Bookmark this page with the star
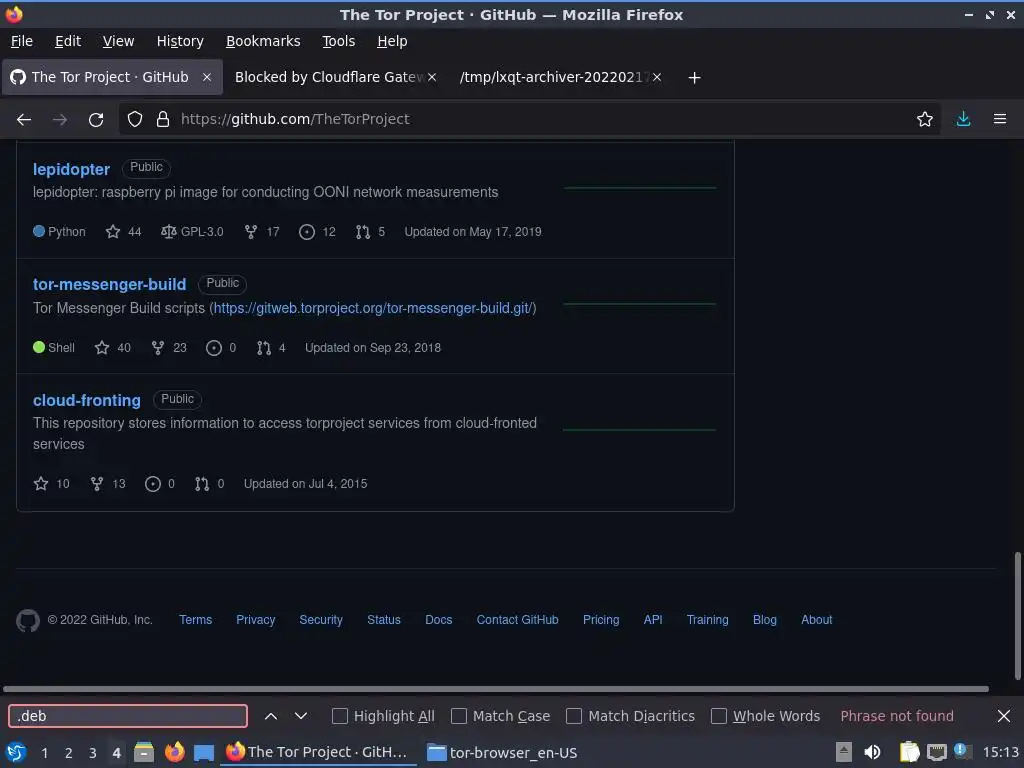 924,119
